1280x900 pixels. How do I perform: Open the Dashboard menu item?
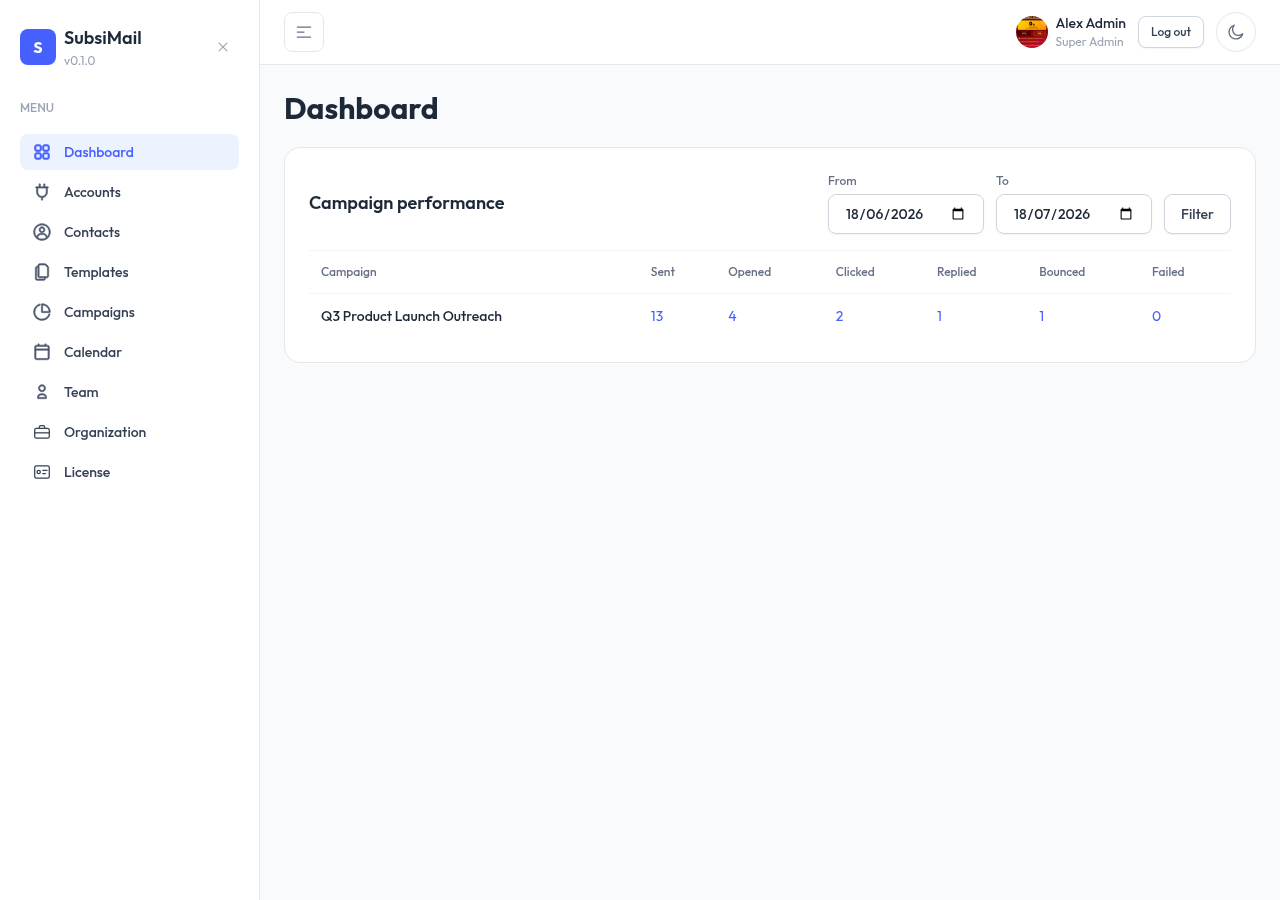tap(129, 152)
